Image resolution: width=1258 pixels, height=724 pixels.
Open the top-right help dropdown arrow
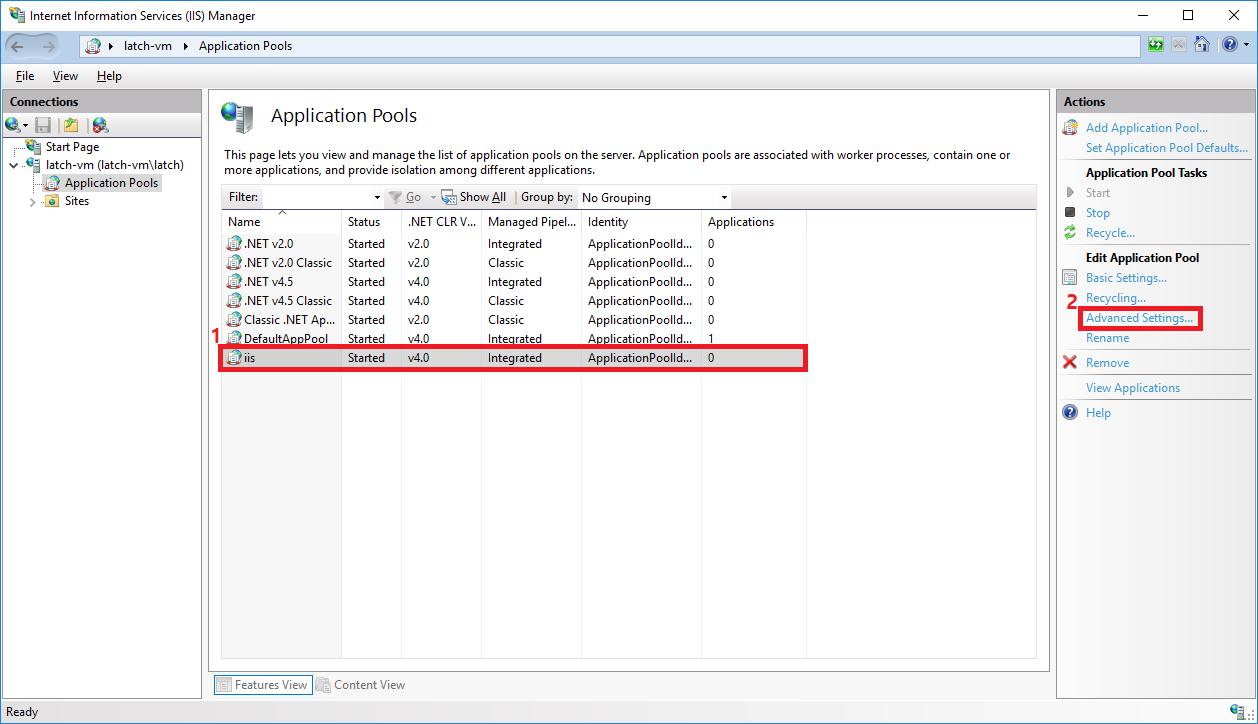(x=1244, y=45)
